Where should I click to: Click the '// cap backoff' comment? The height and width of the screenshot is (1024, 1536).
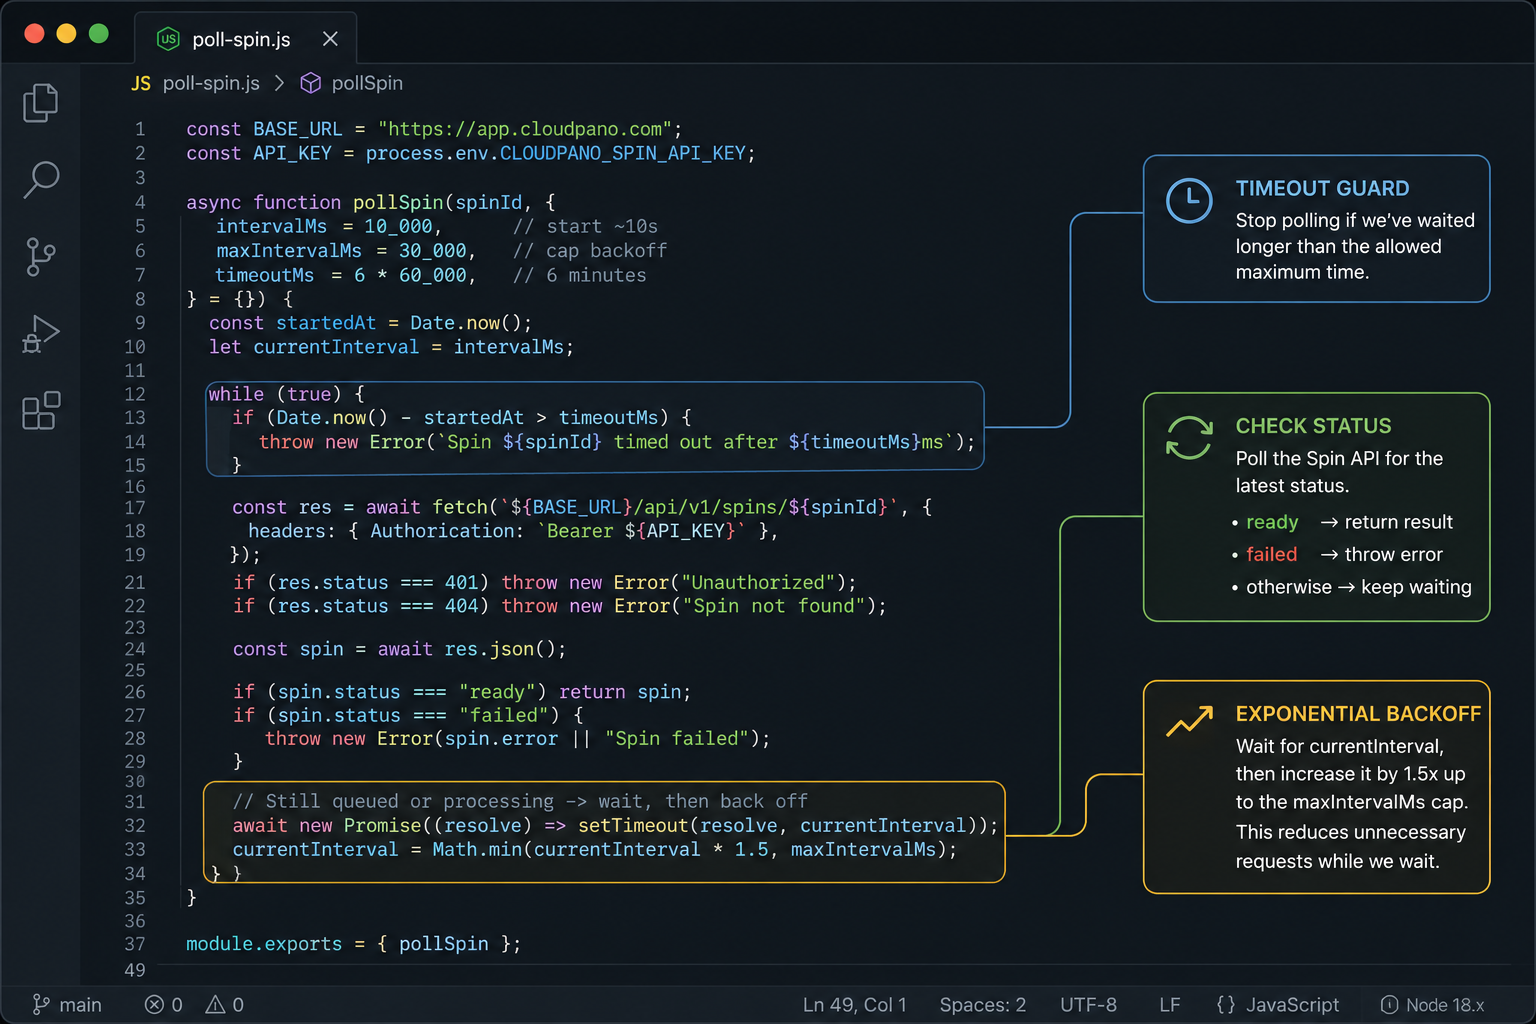pyautogui.click(x=589, y=251)
